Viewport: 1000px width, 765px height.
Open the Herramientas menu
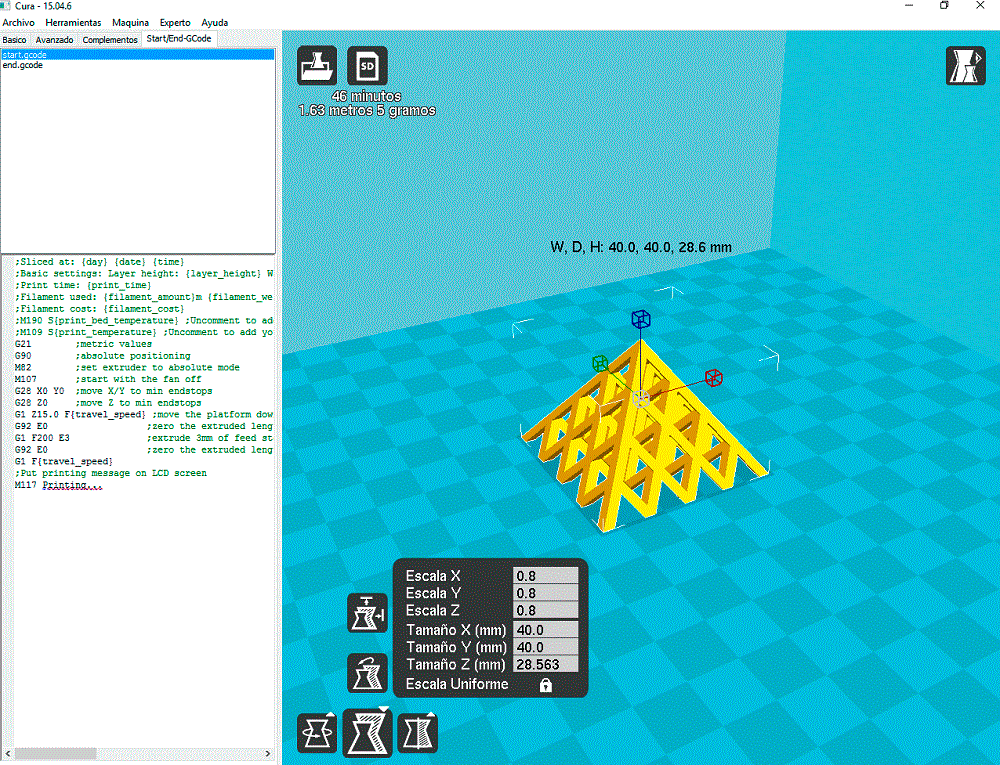73,22
